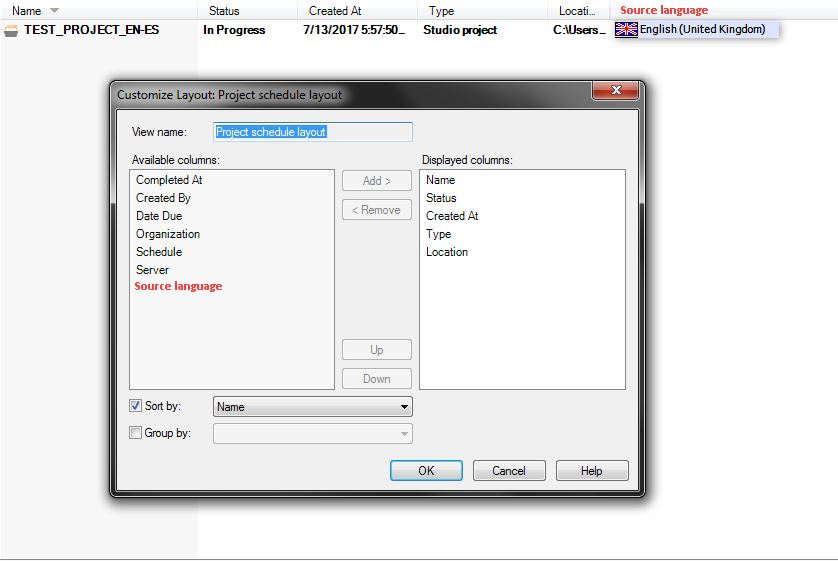Viewport: 838px width, 561px height.
Task: Select Created By in Available columns
Action: click(x=163, y=198)
